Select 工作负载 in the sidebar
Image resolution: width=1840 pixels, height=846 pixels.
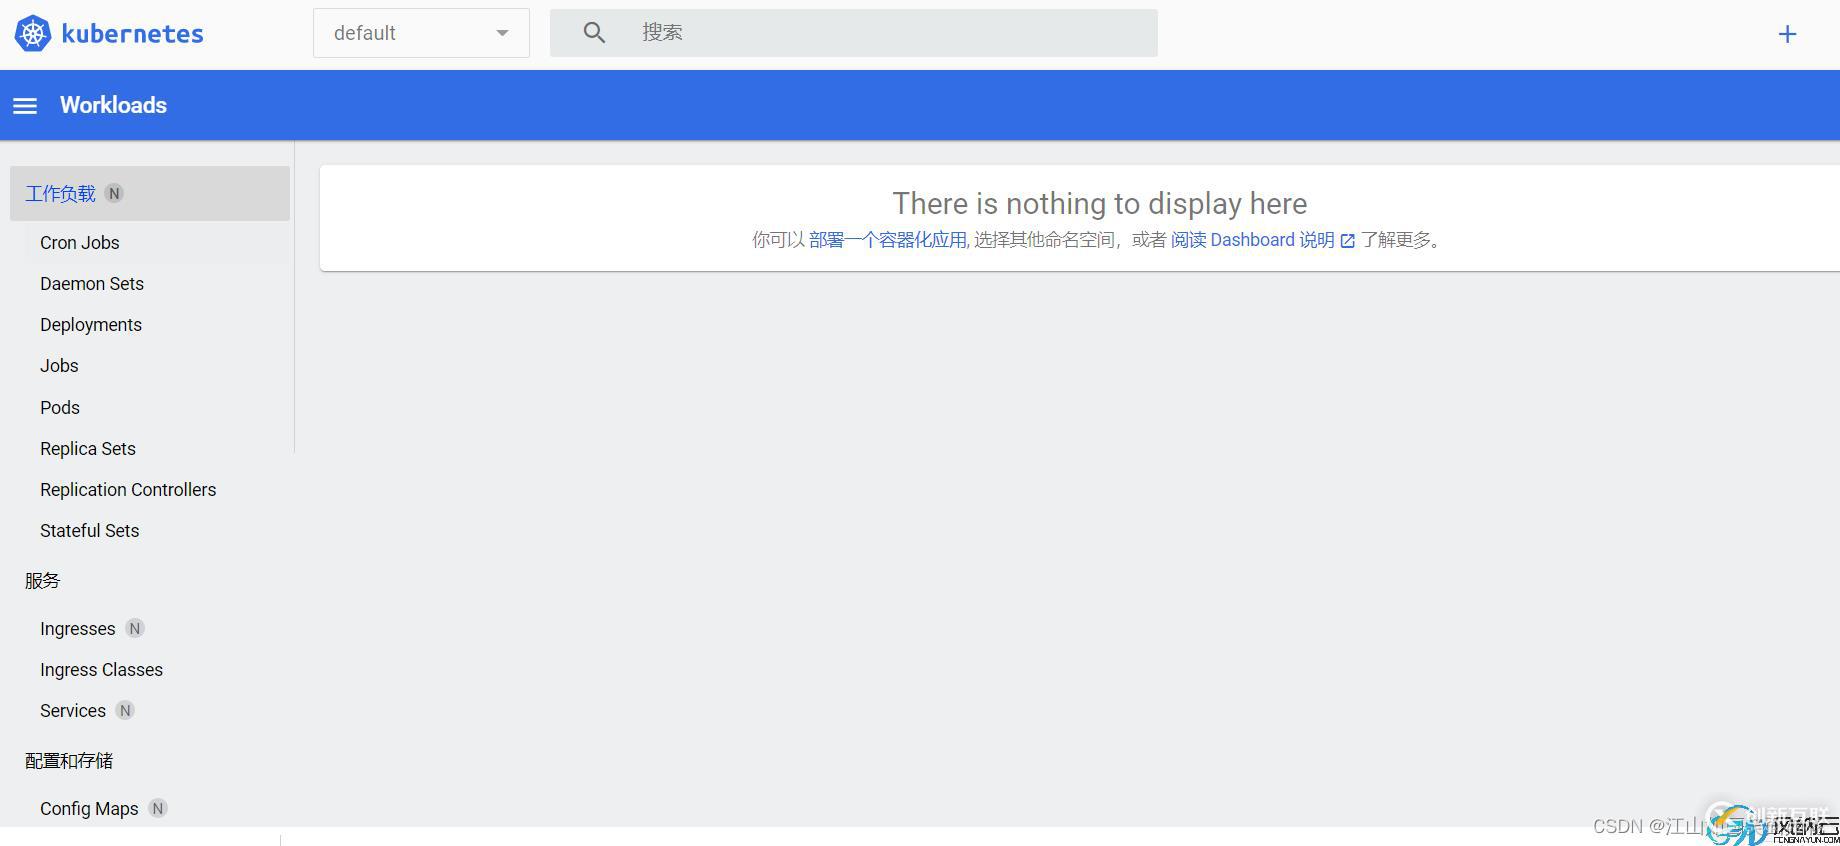click(61, 194)
